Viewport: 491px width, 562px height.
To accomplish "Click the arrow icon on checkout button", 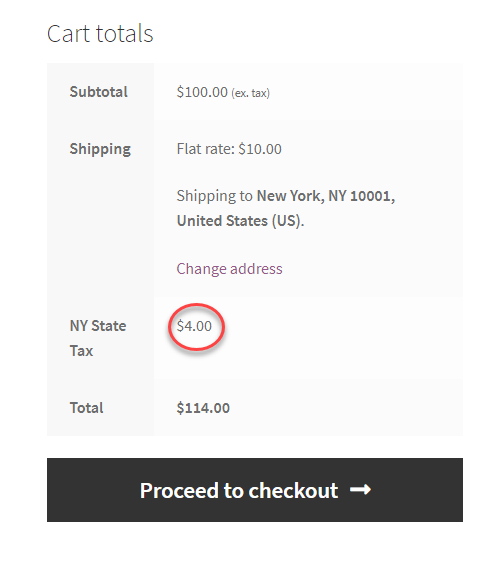I will pyautogui.click(x=360, y=490).
